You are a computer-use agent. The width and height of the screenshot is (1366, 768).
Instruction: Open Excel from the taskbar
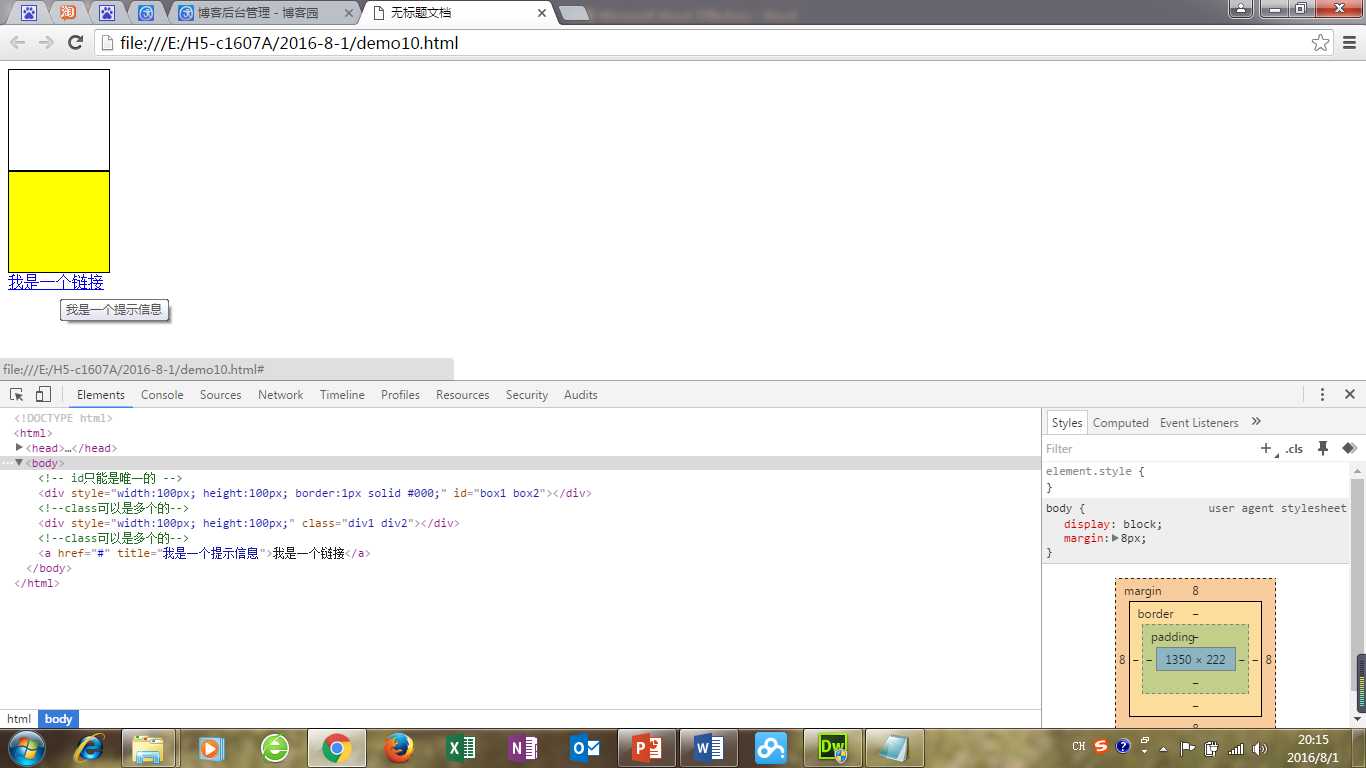(x=461, y=748)
